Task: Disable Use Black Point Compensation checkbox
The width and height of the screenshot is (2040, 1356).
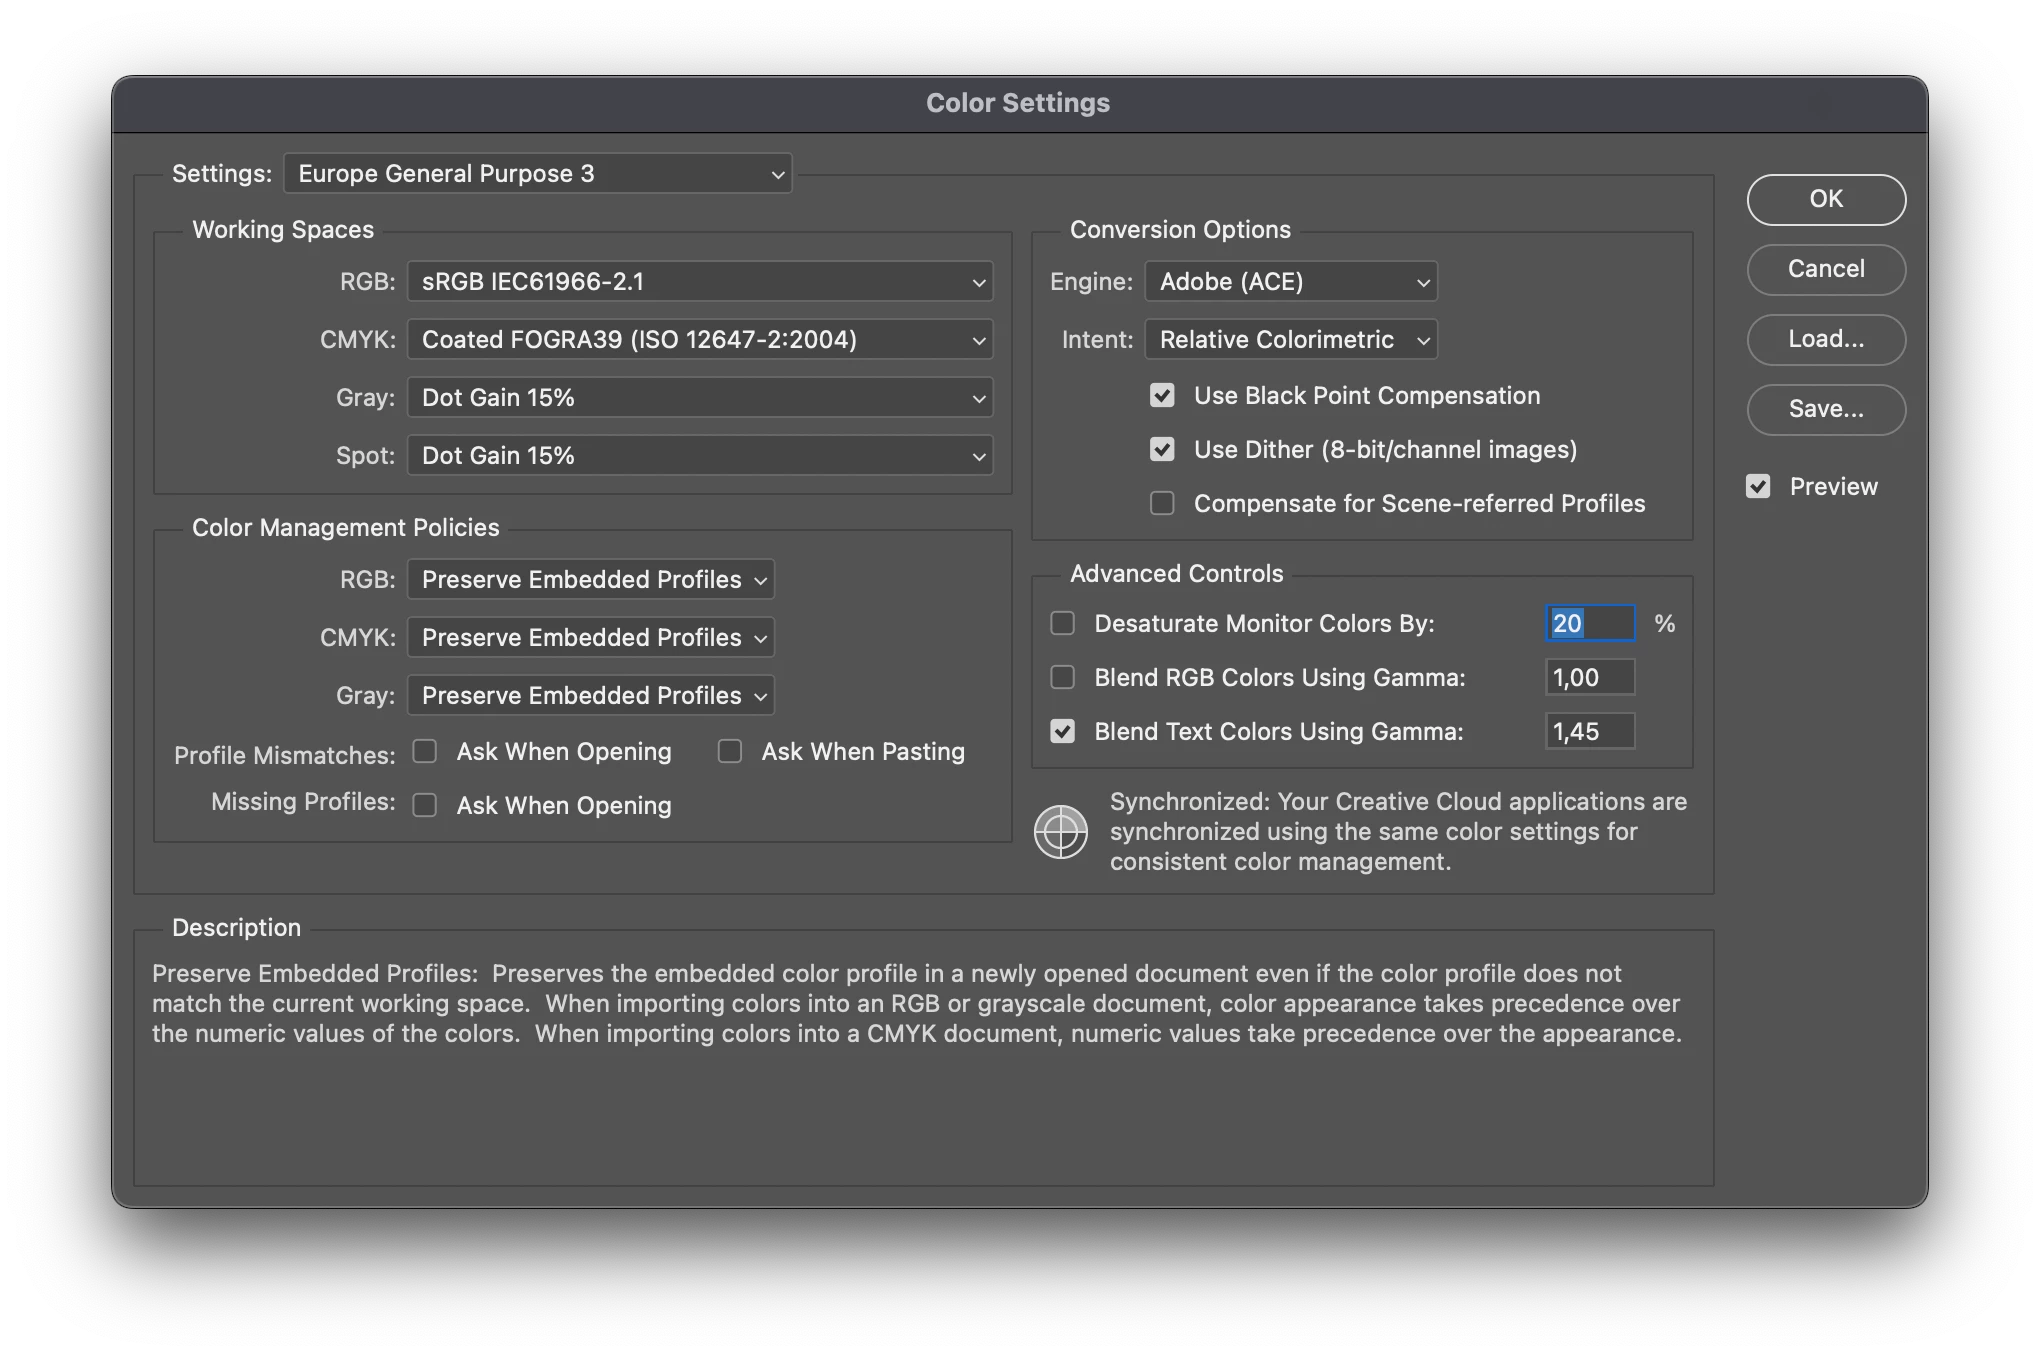Action: pos(1162,396)
